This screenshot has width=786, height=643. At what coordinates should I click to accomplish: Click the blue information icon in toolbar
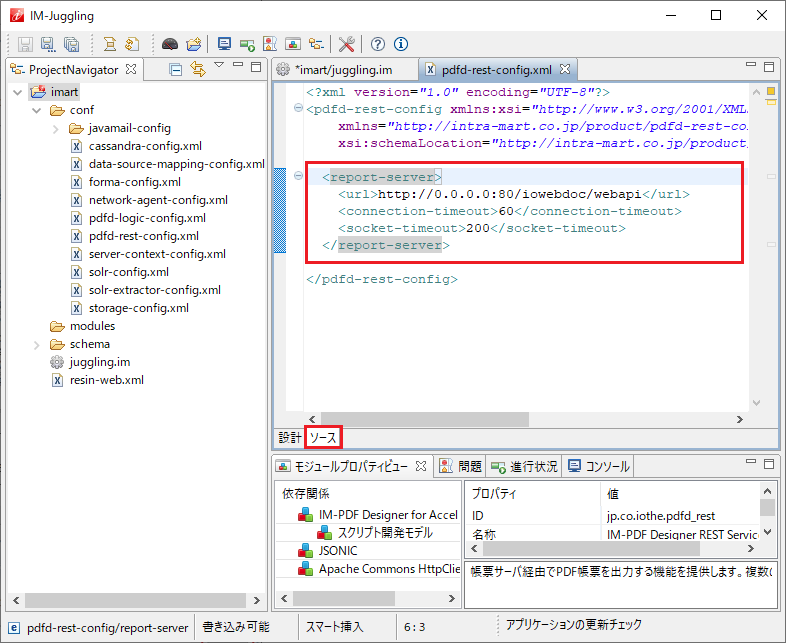point(401,44)
